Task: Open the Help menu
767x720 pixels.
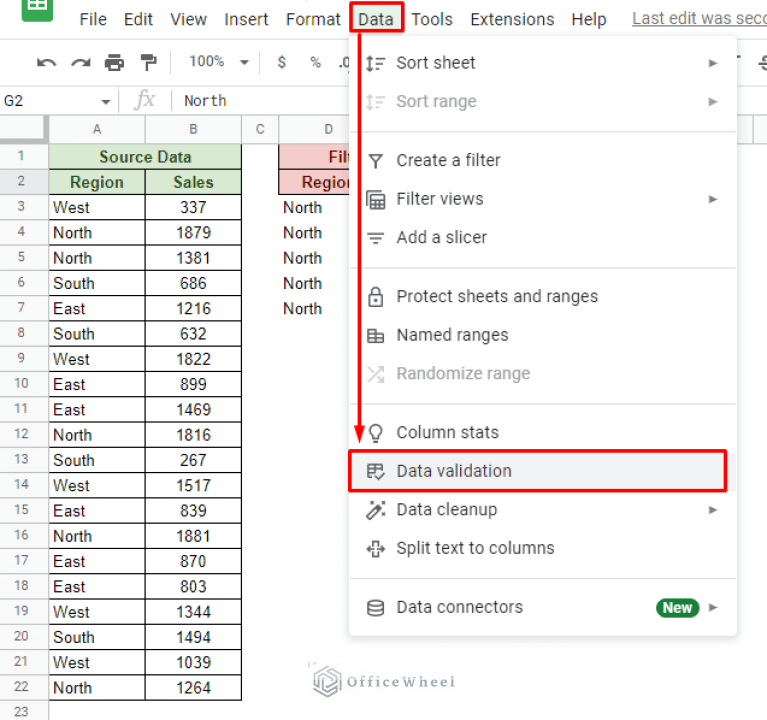Action: [x=589, y=20]
